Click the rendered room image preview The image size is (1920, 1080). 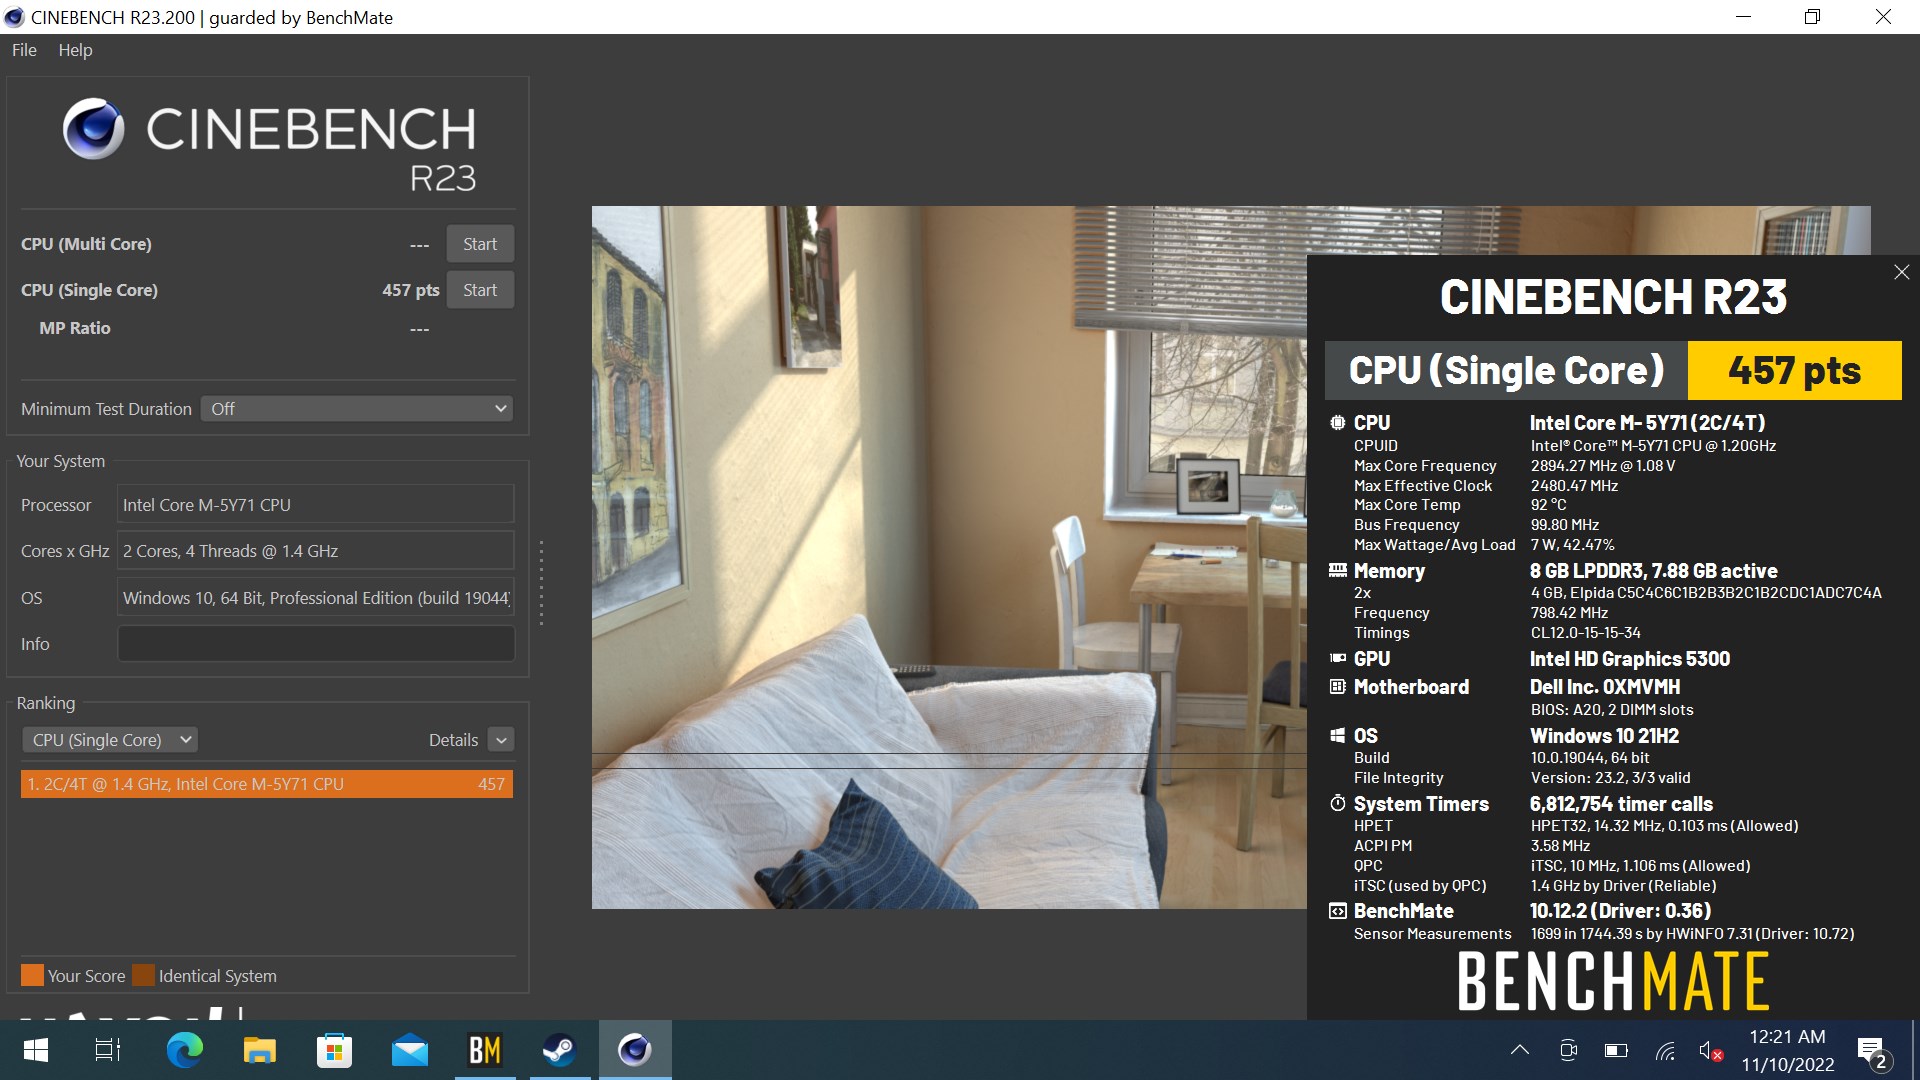(949, 557)
